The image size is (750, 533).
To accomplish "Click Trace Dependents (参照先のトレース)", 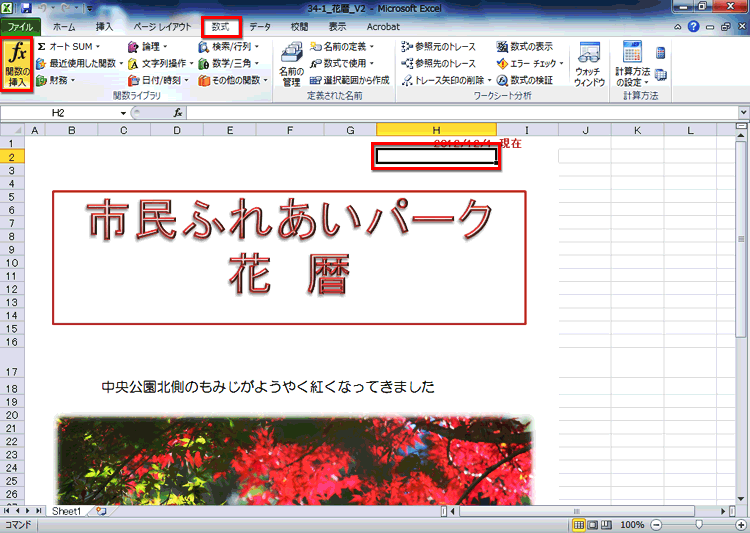I will click(x=439, y=63).
